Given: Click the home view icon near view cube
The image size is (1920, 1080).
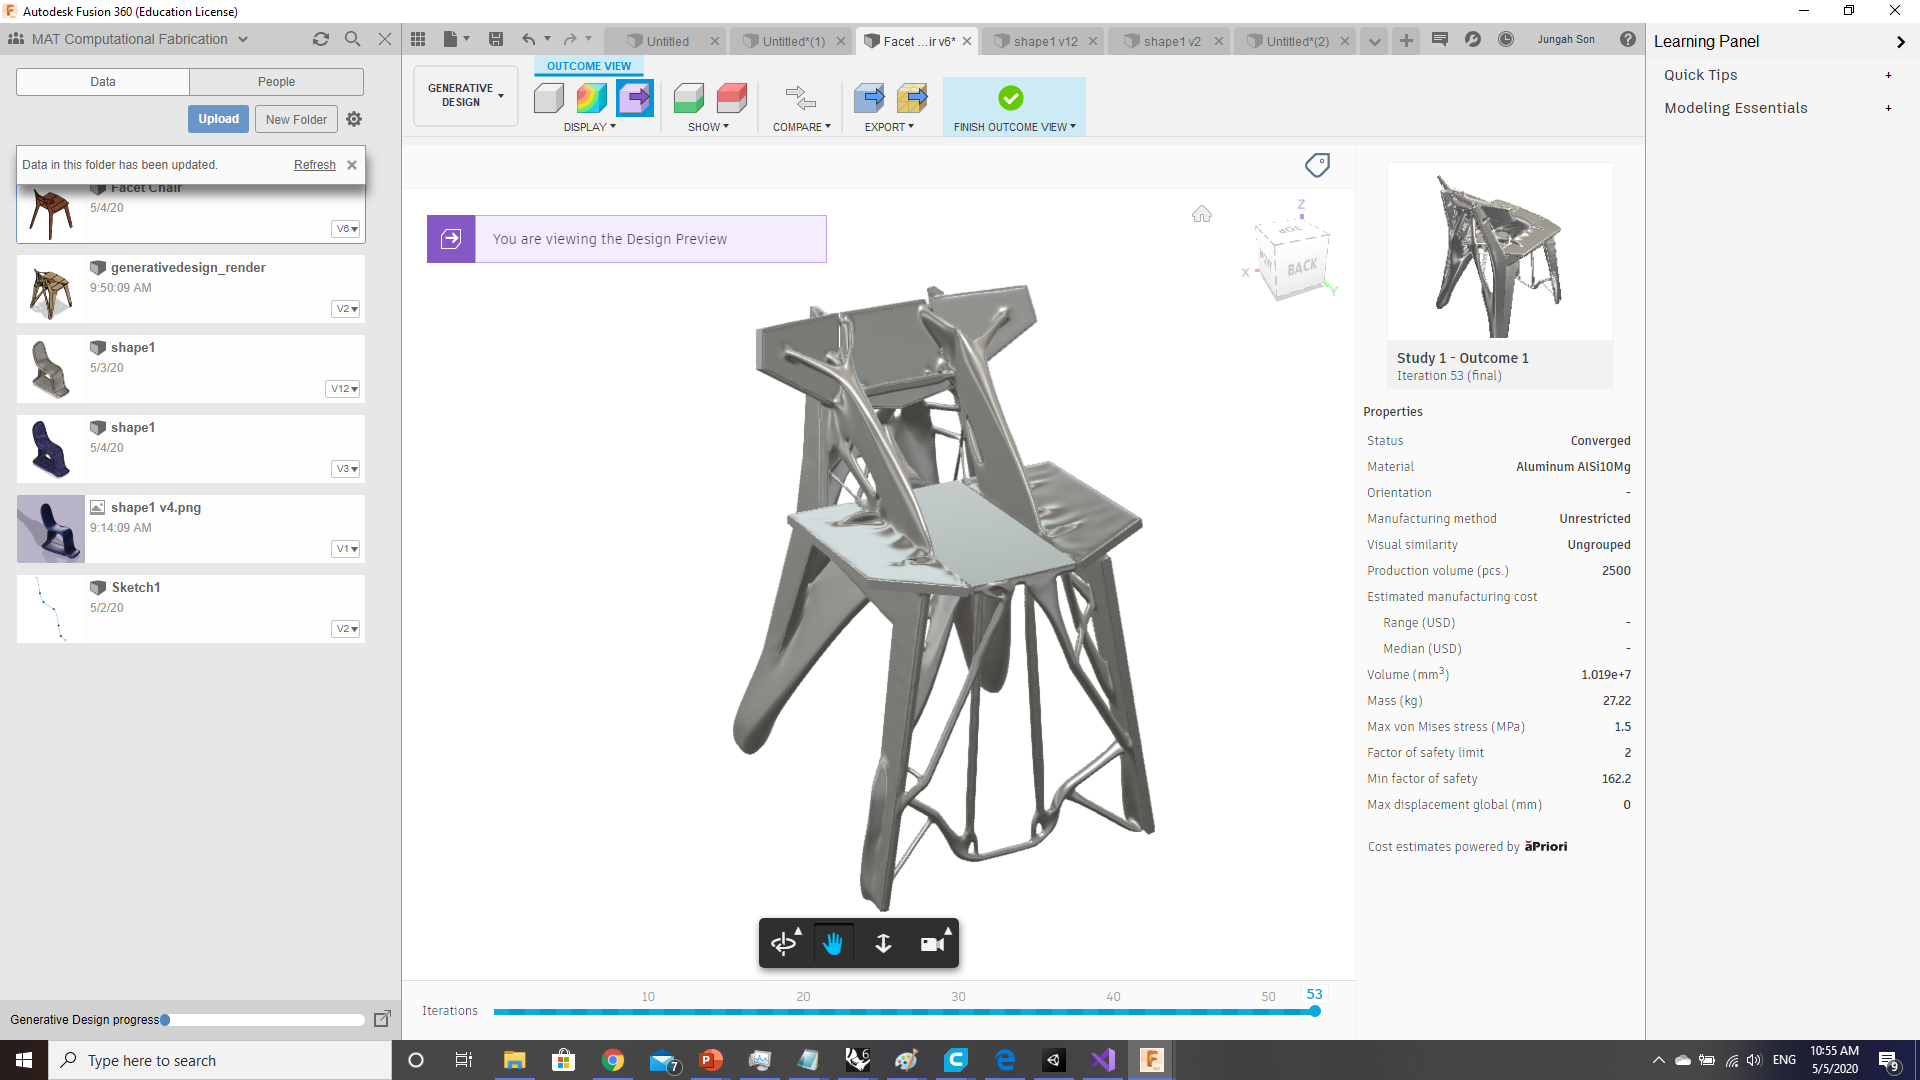Looking at the screenshot, I should coord(1202,214).
